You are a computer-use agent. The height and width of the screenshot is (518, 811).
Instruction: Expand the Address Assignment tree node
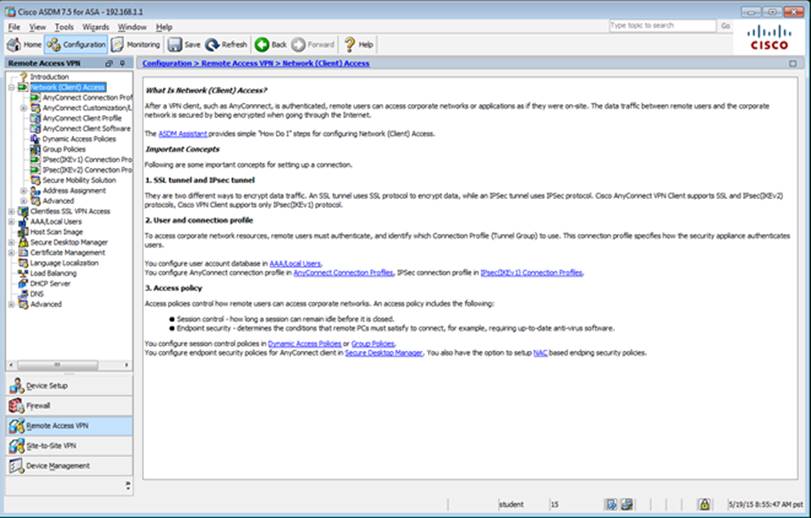click(x=24, y=190)
